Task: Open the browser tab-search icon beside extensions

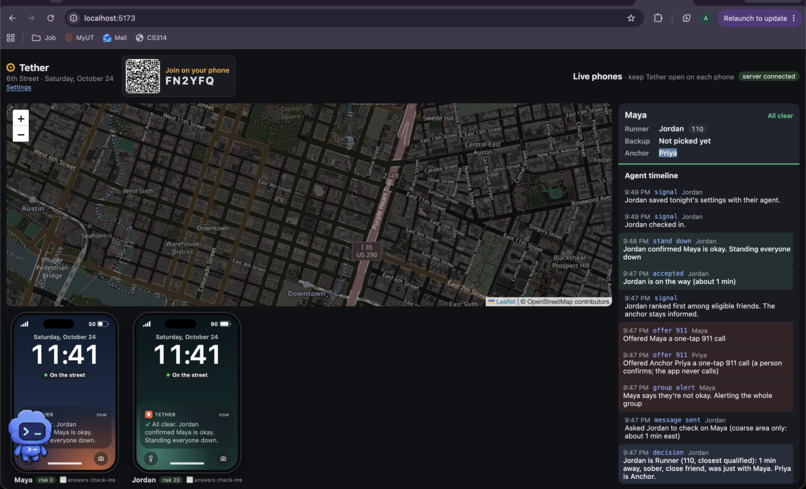Action: point(686,18)
